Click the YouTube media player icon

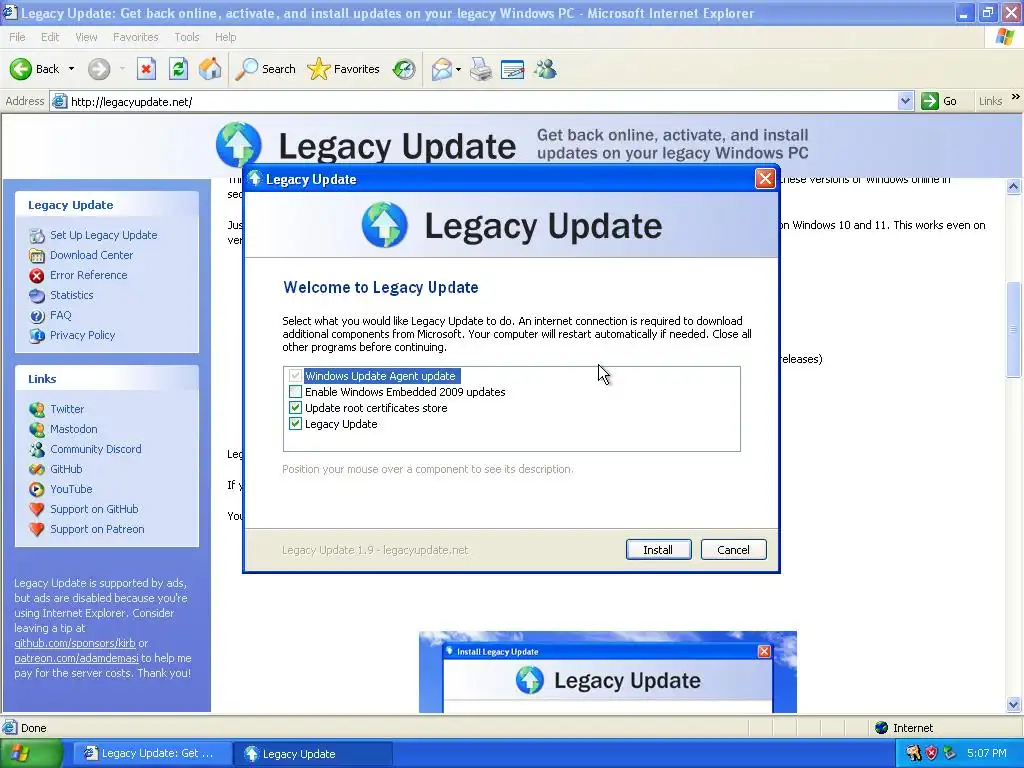pos(37,489)
